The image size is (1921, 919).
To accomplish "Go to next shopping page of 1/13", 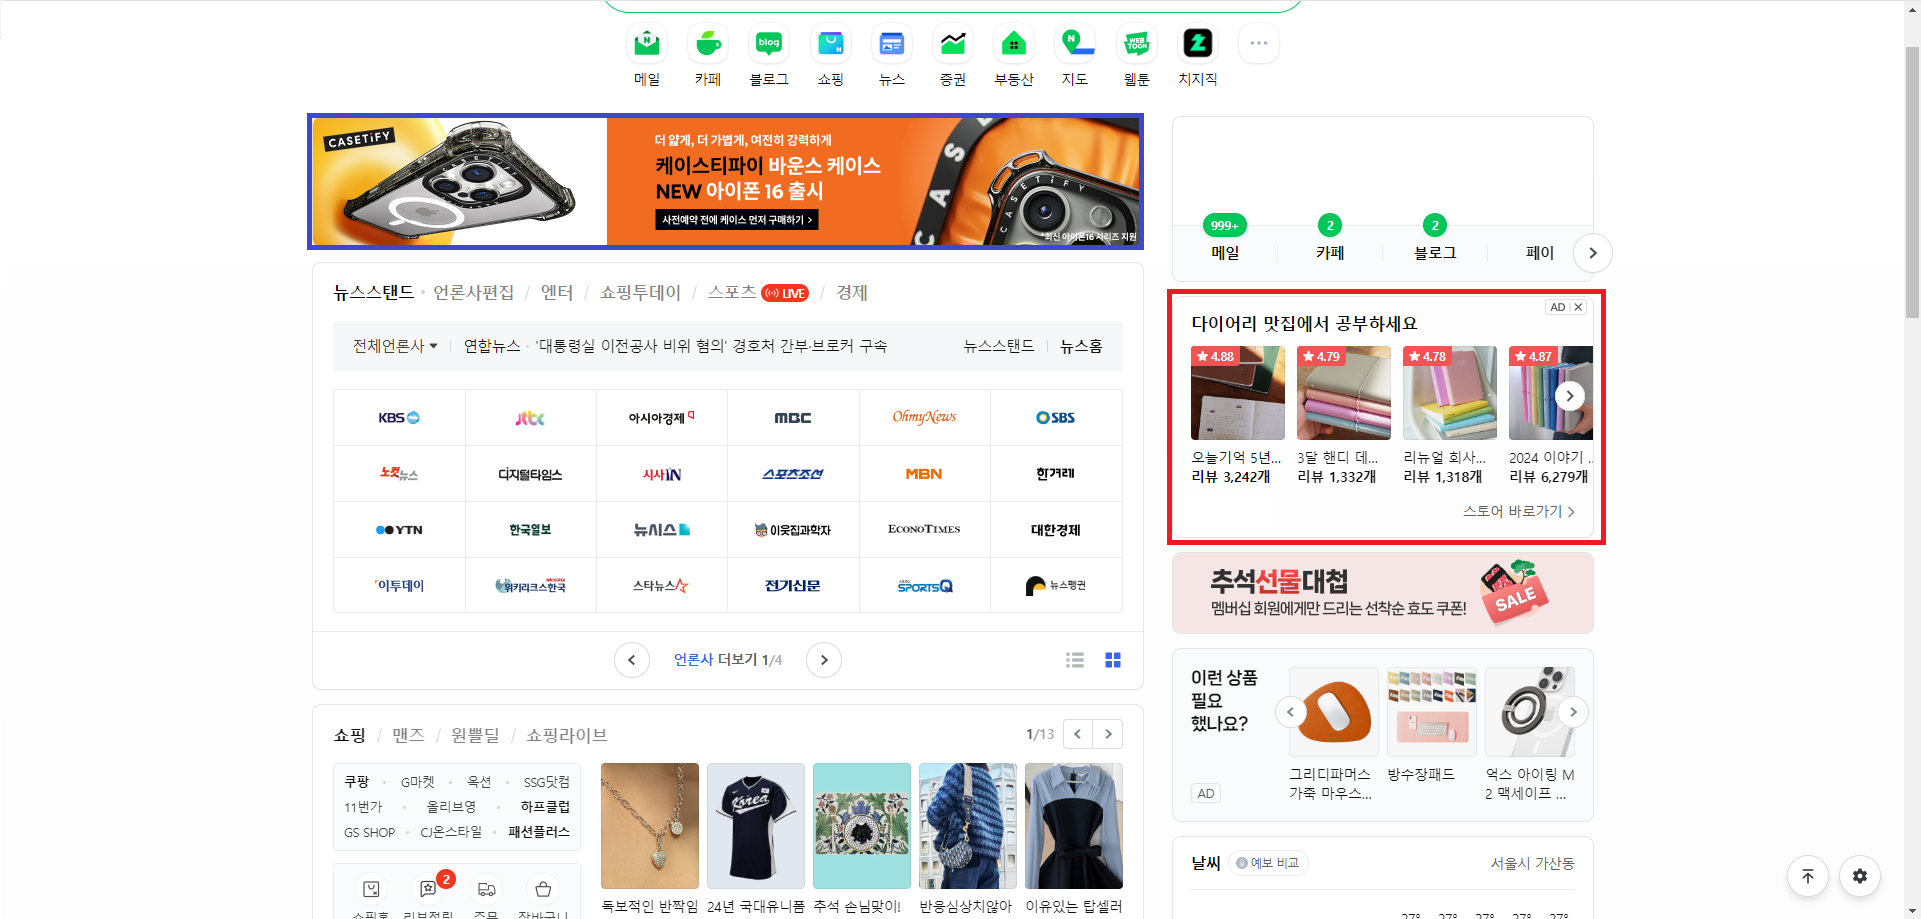I will coord(1108,734).
